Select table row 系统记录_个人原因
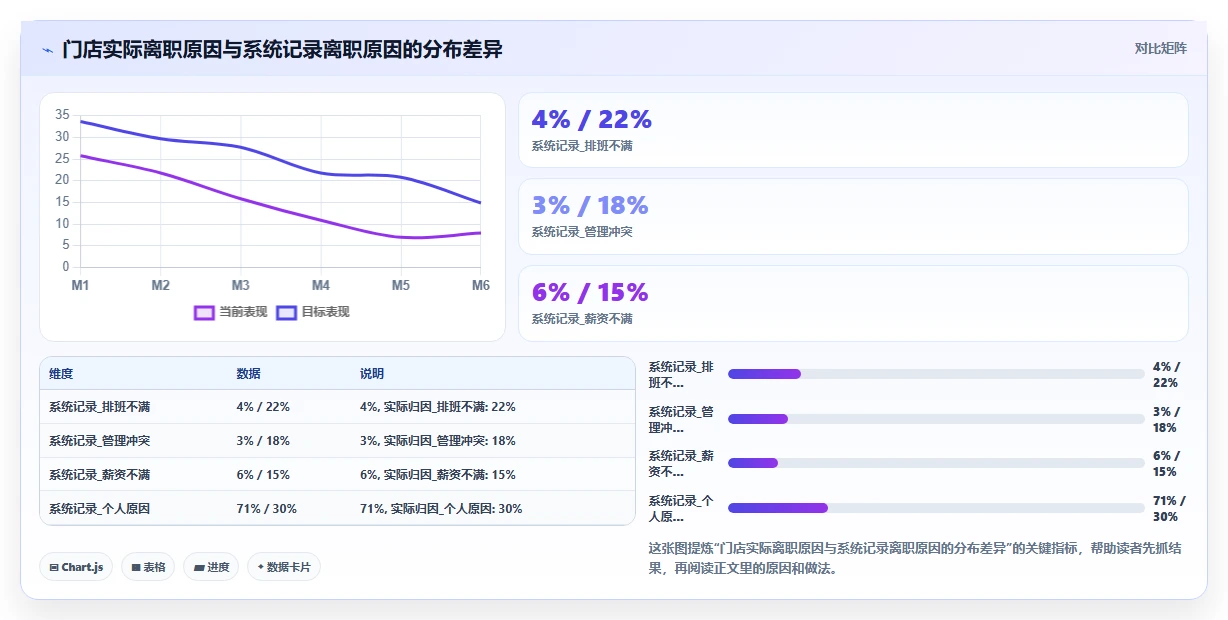Screen dimensions: 1228x620 tap(338, 508)
